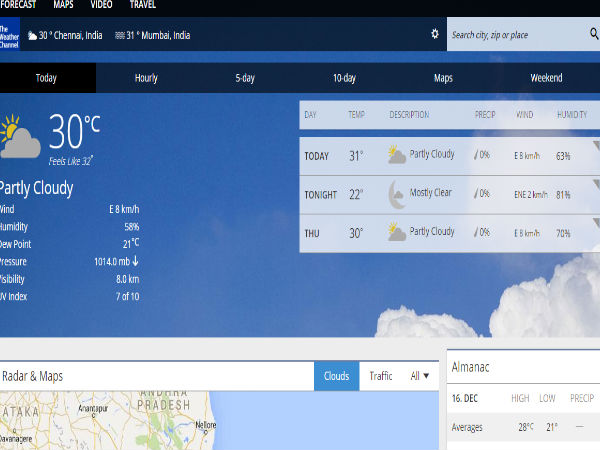
Task: Show the Traffic map layer
Action: tap(381, 376)
